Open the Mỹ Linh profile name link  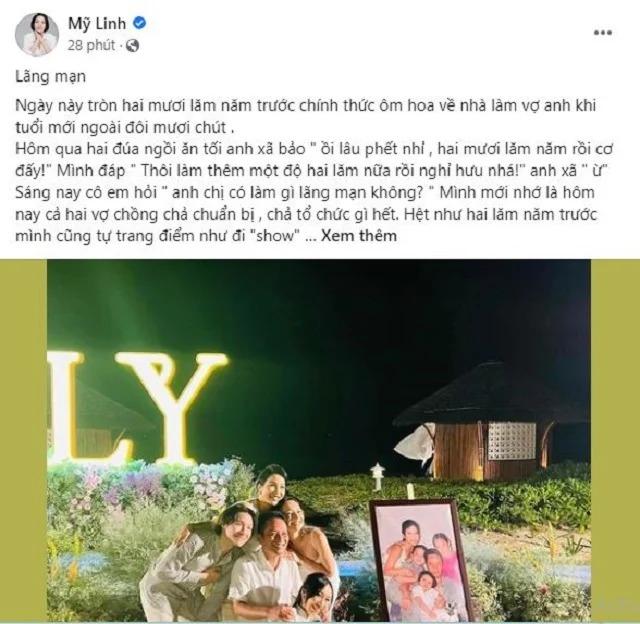pyautogui.click(x=97, y=24)
